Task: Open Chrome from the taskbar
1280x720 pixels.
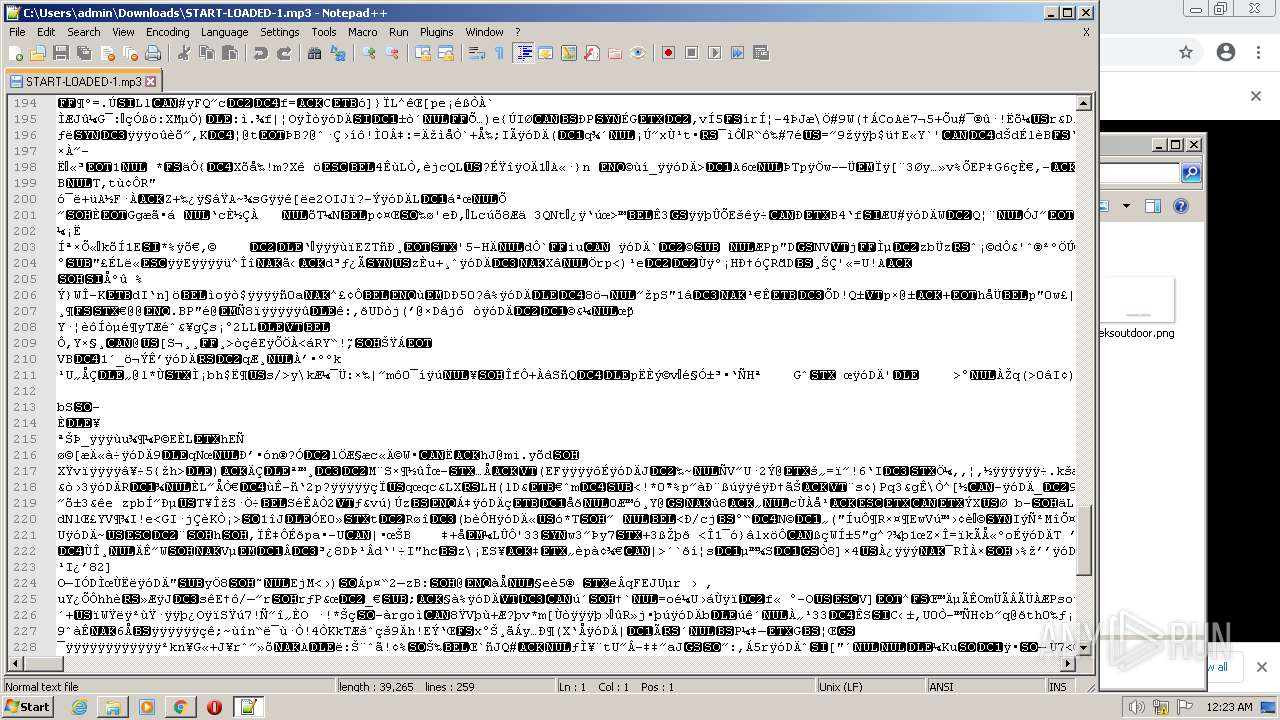Action: [180, 707]
